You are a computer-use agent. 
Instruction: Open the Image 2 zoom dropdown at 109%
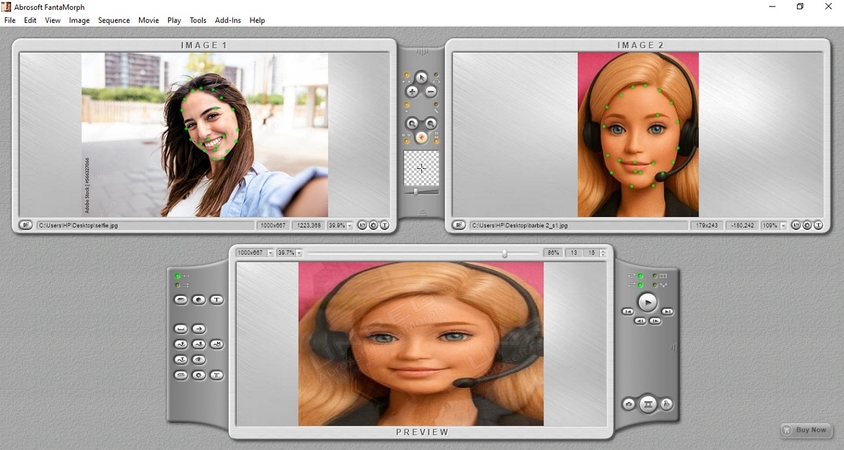pos(783,226)
